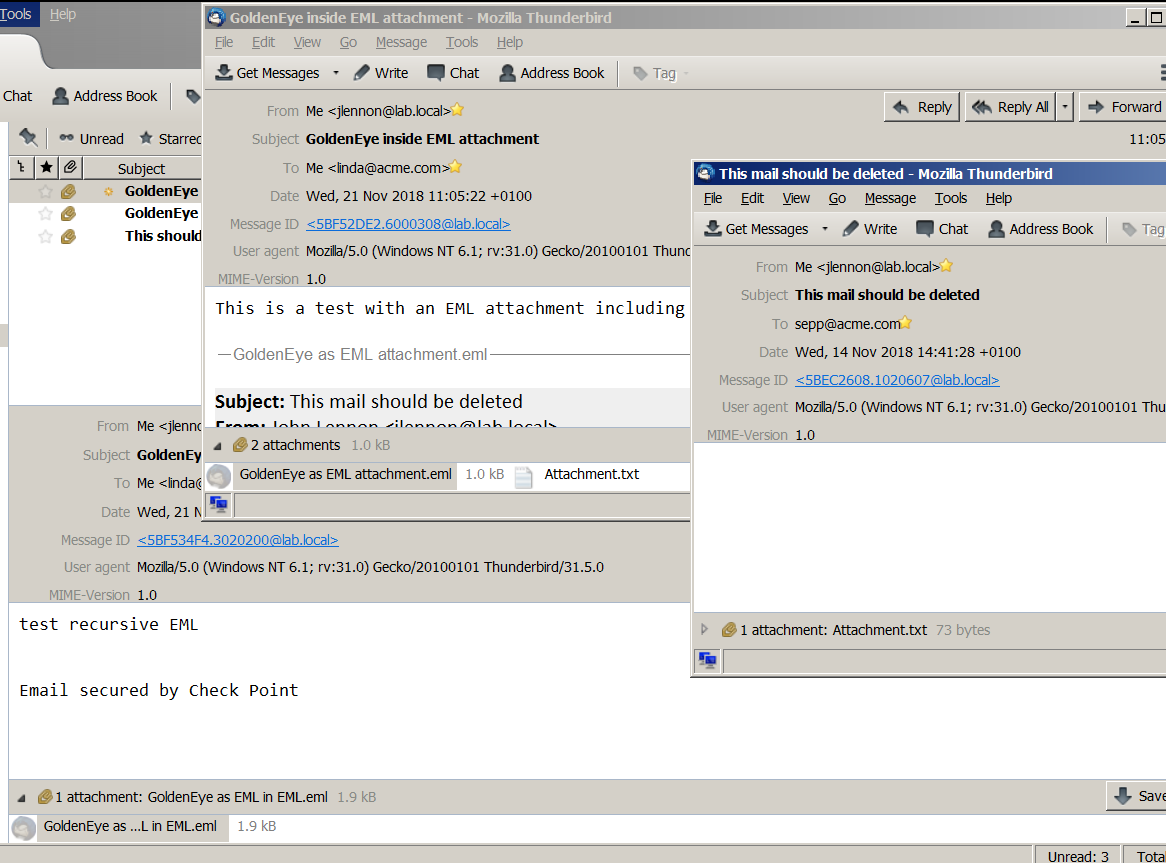Viewport: 1166px width, 863px height.
Task: Open File menu in 'This mail should be deleted' window
Action: tap(713, 198)
